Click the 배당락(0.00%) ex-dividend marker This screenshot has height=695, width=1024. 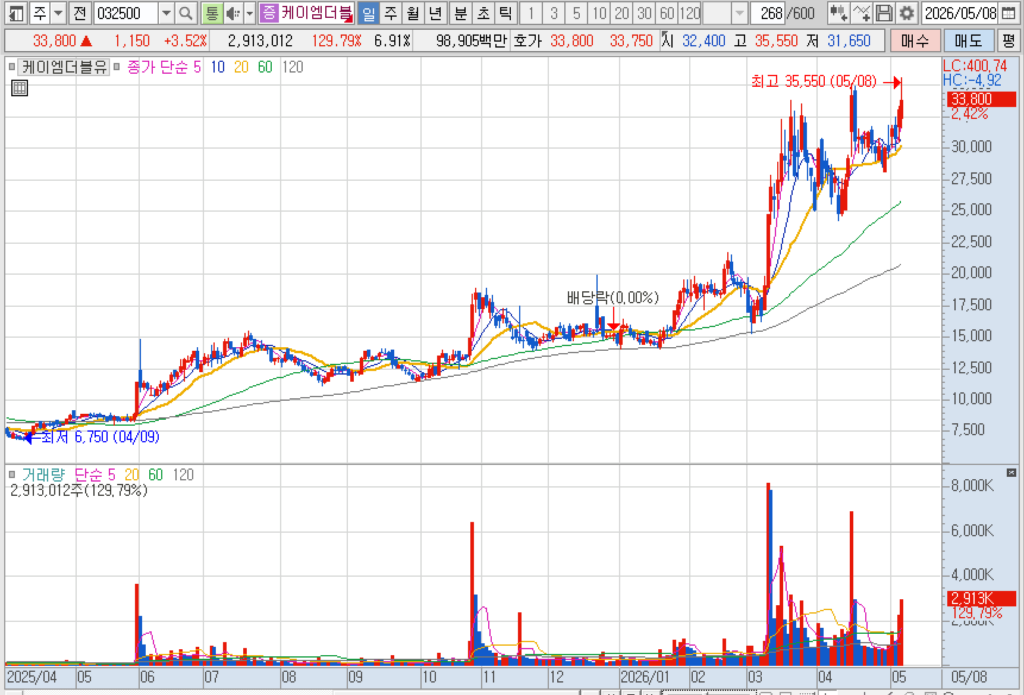(613, 299)
